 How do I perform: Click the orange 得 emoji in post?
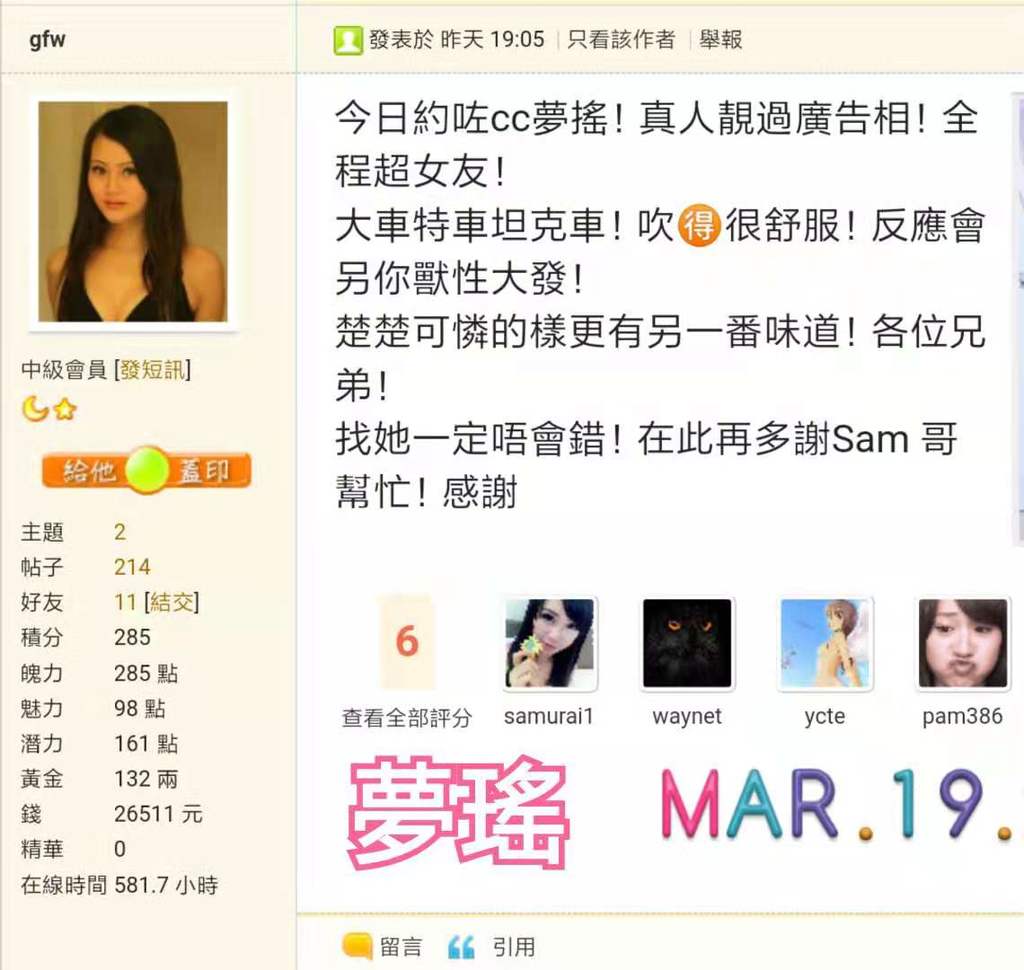pyautogui.click(x=699, y=225)
